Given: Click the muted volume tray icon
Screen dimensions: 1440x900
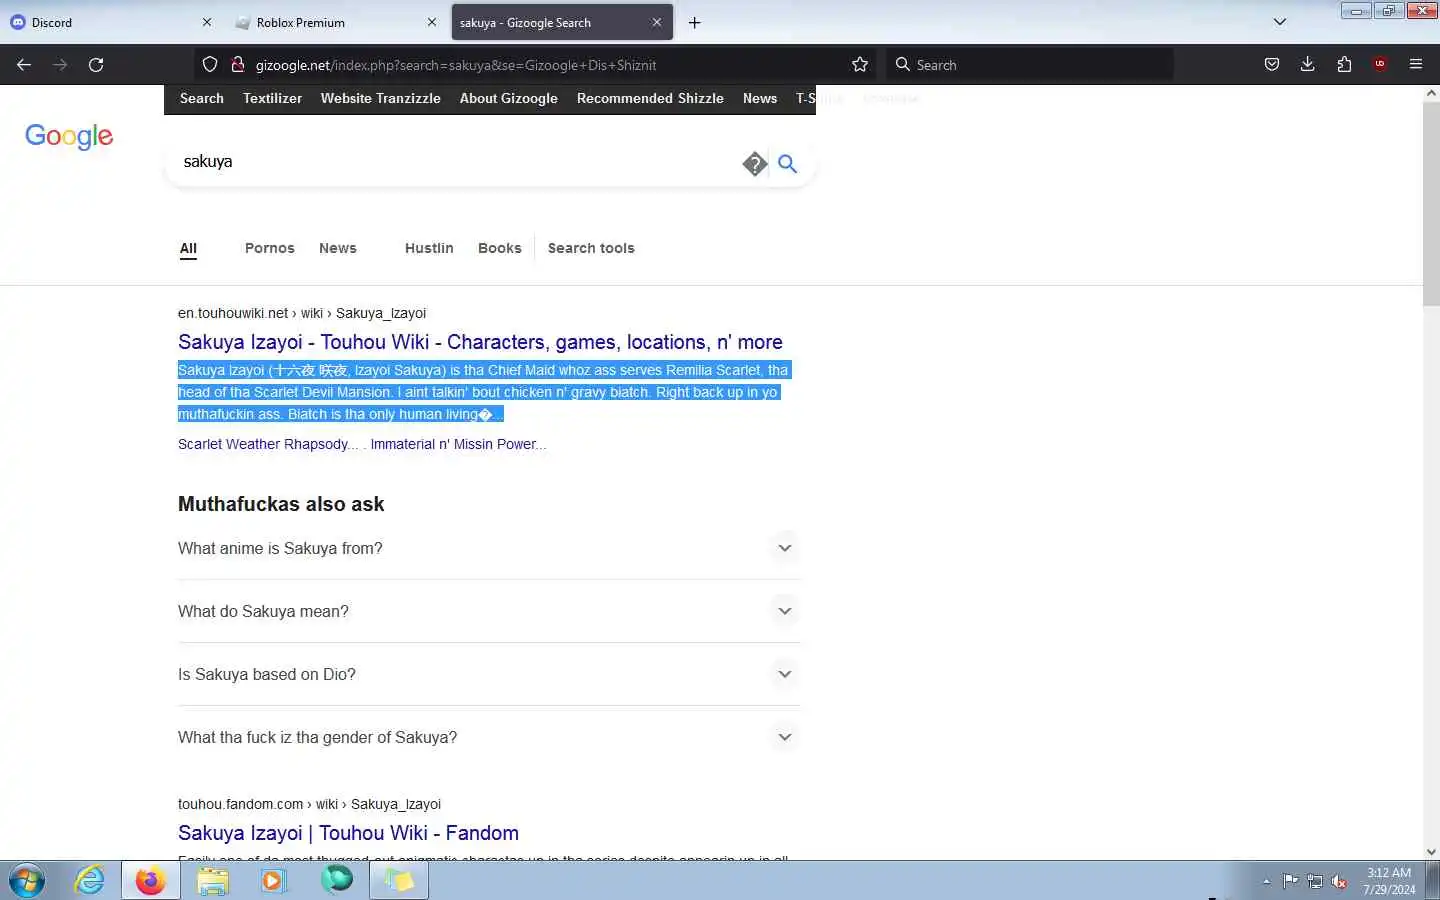Looking at the screenshot, I should pyautogui.click(x=1339, y=882).
